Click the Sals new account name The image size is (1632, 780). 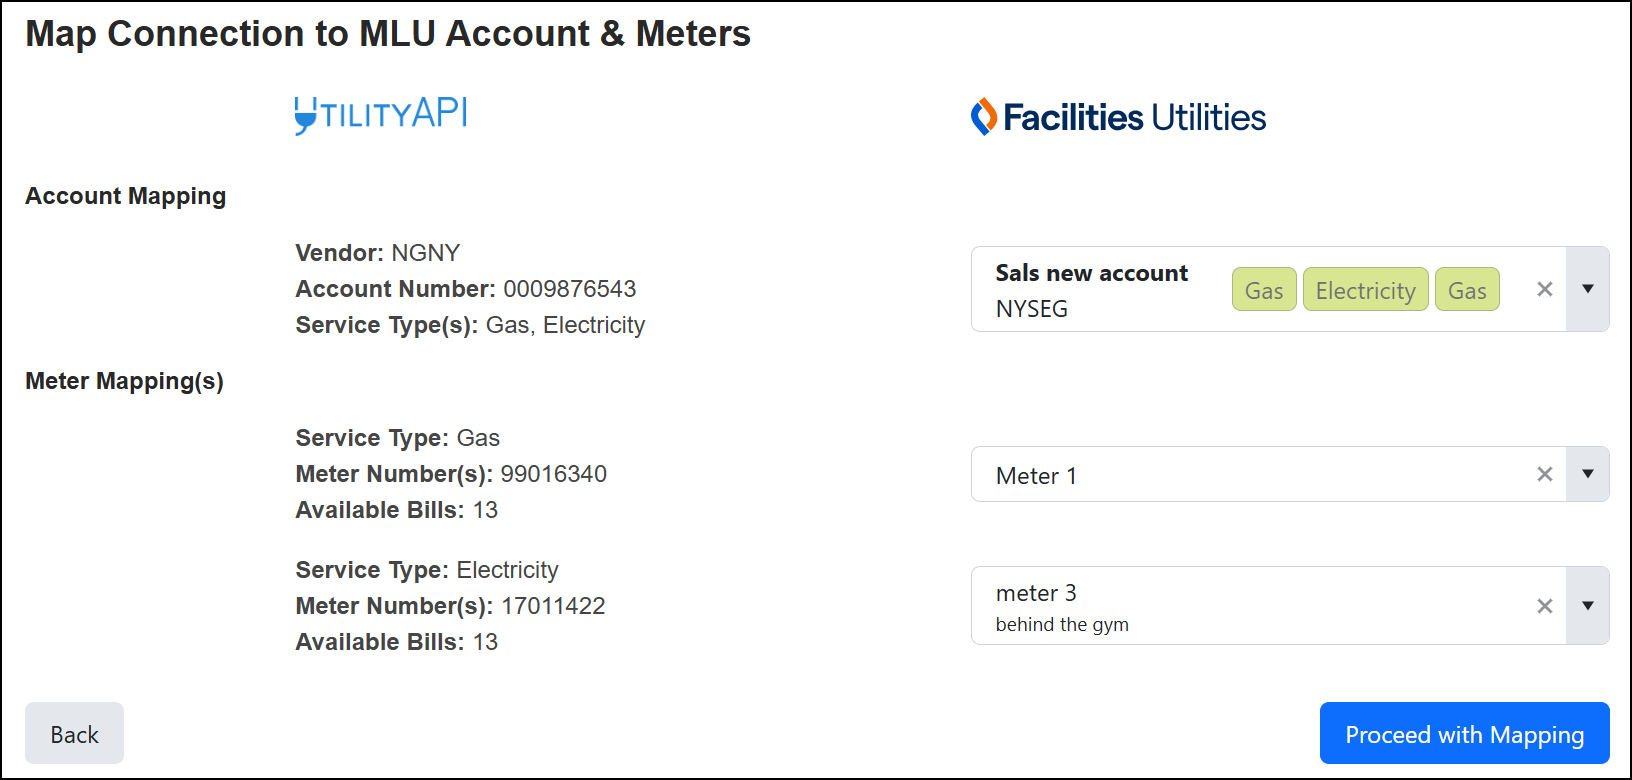click(1091, 273)
